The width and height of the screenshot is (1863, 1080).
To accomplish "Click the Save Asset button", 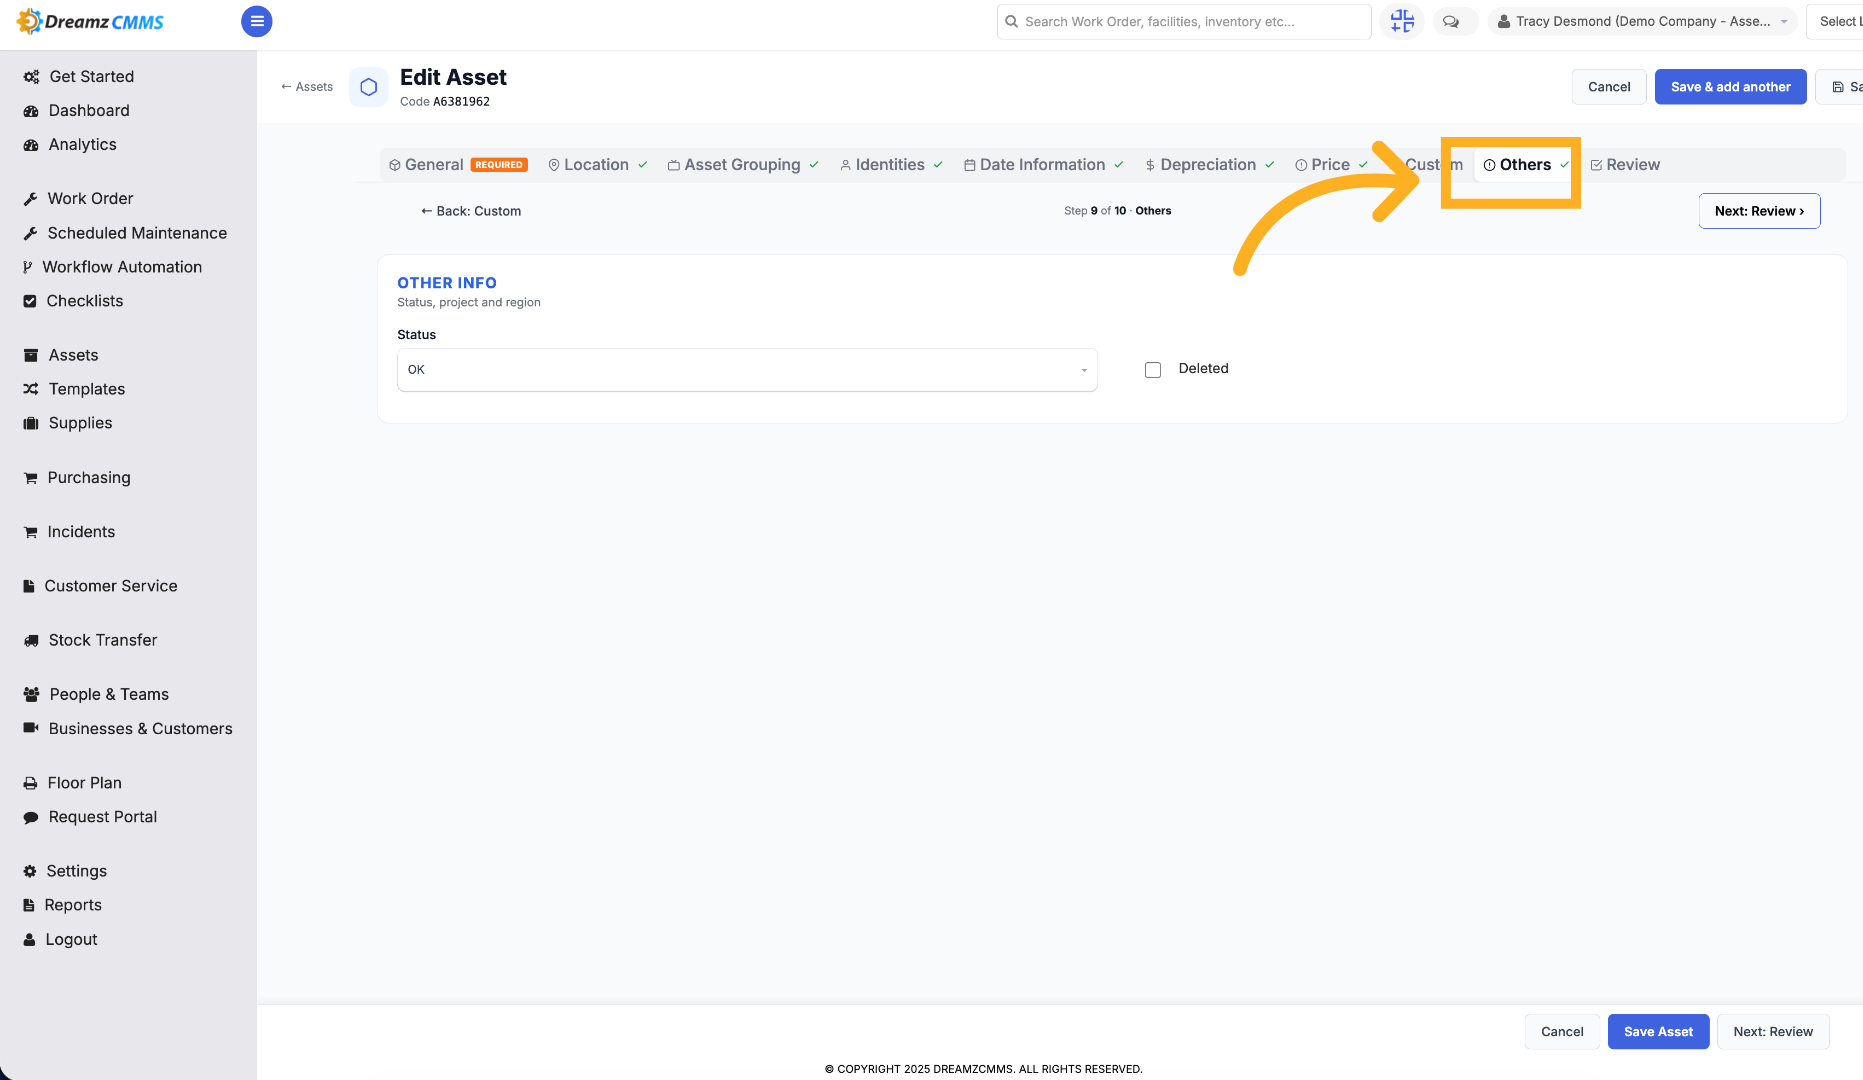I will [1658, 1032].
